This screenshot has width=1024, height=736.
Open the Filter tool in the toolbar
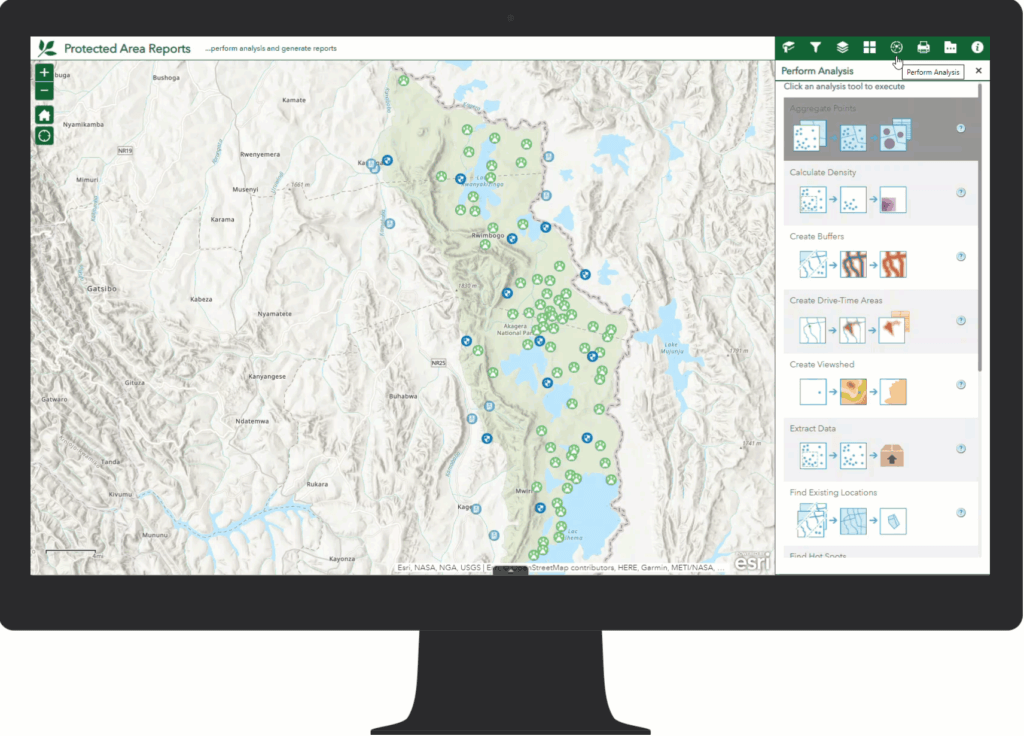click(816, 47)
